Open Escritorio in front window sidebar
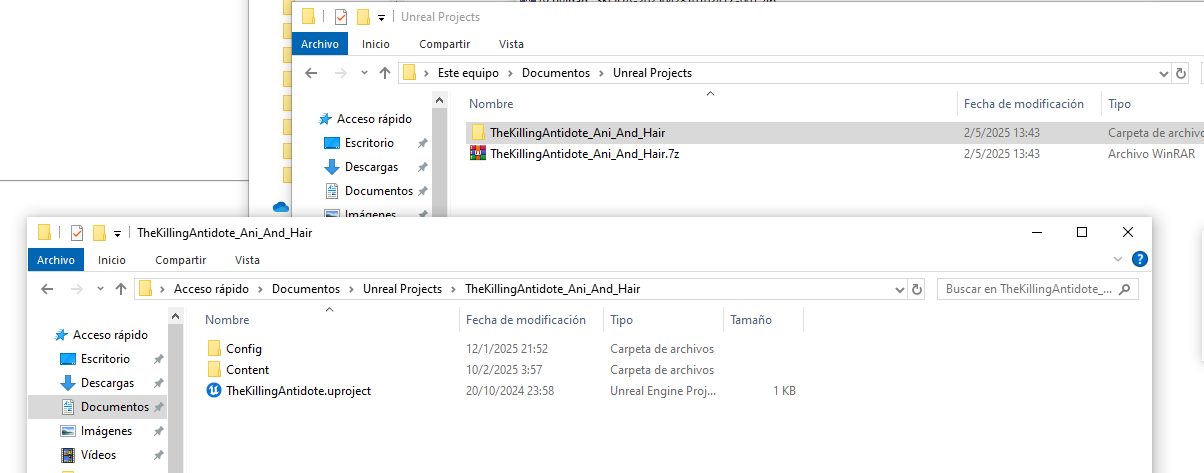 tap(105, 359)
